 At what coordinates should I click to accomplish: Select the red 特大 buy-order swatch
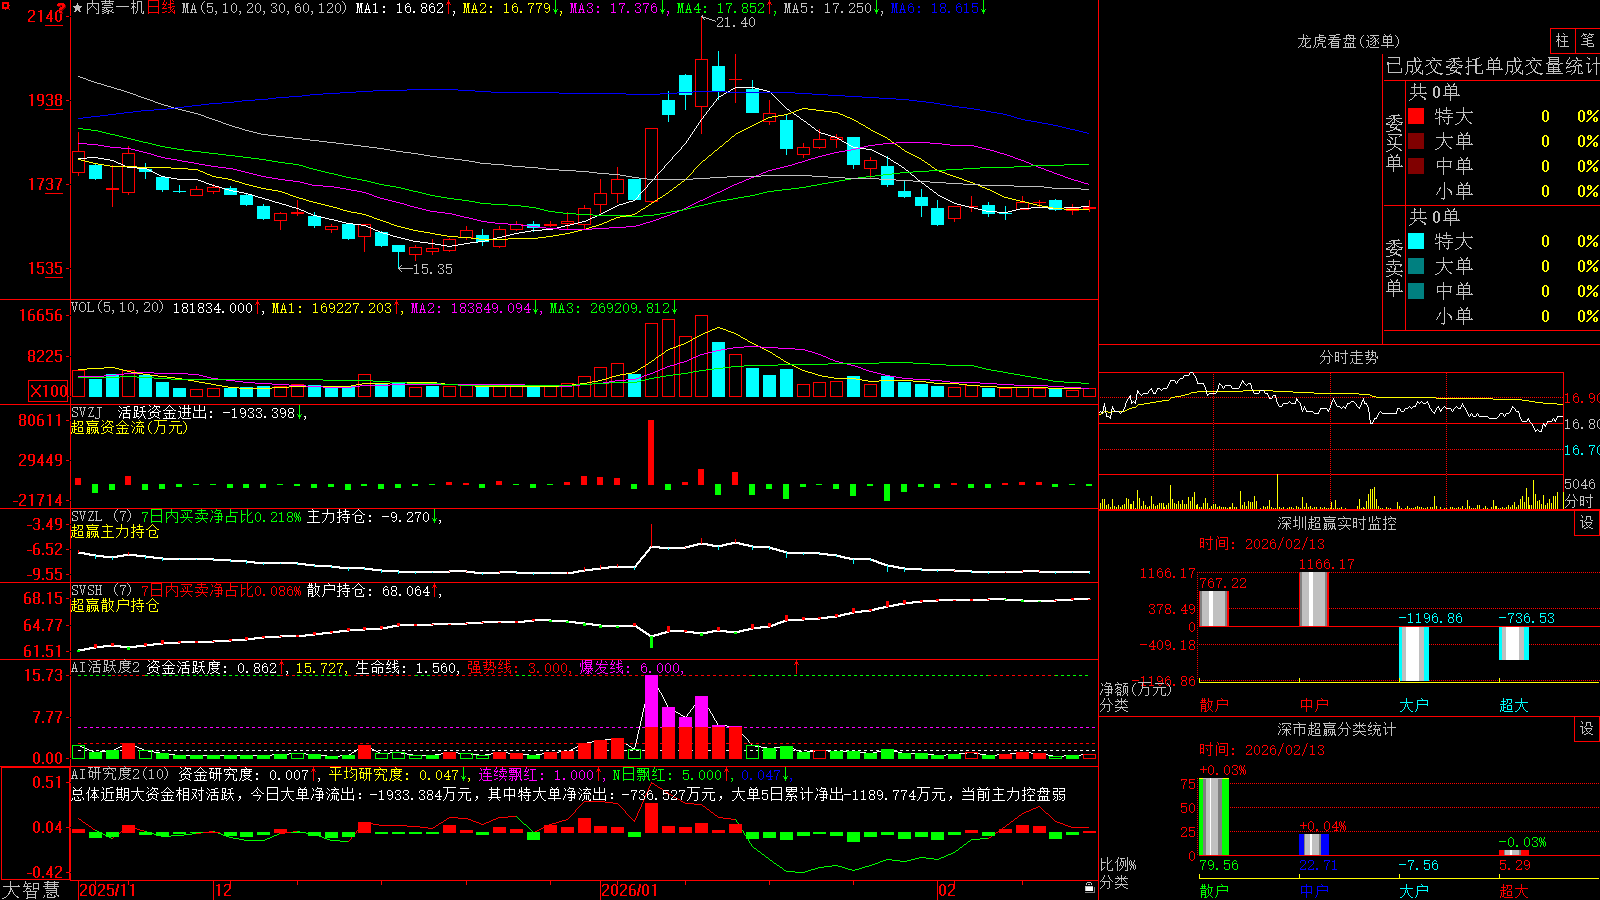tap(1416, 116)
